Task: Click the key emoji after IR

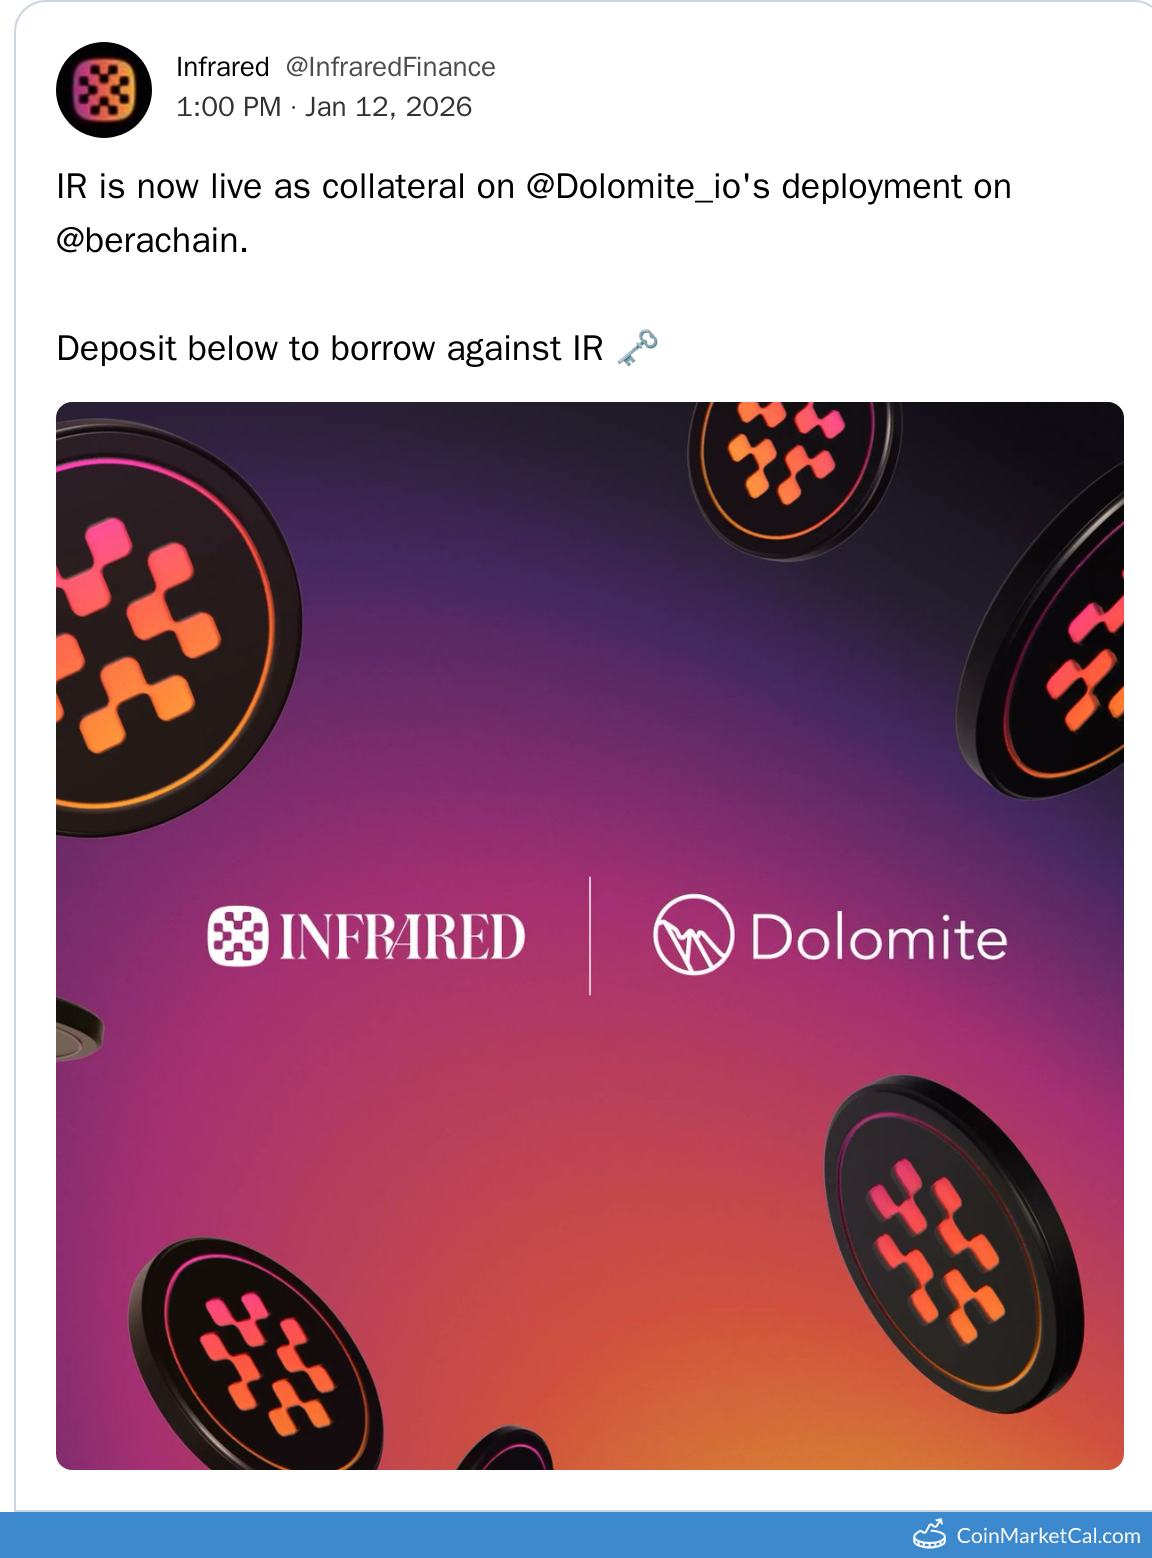Action: [x=637, y=348]
